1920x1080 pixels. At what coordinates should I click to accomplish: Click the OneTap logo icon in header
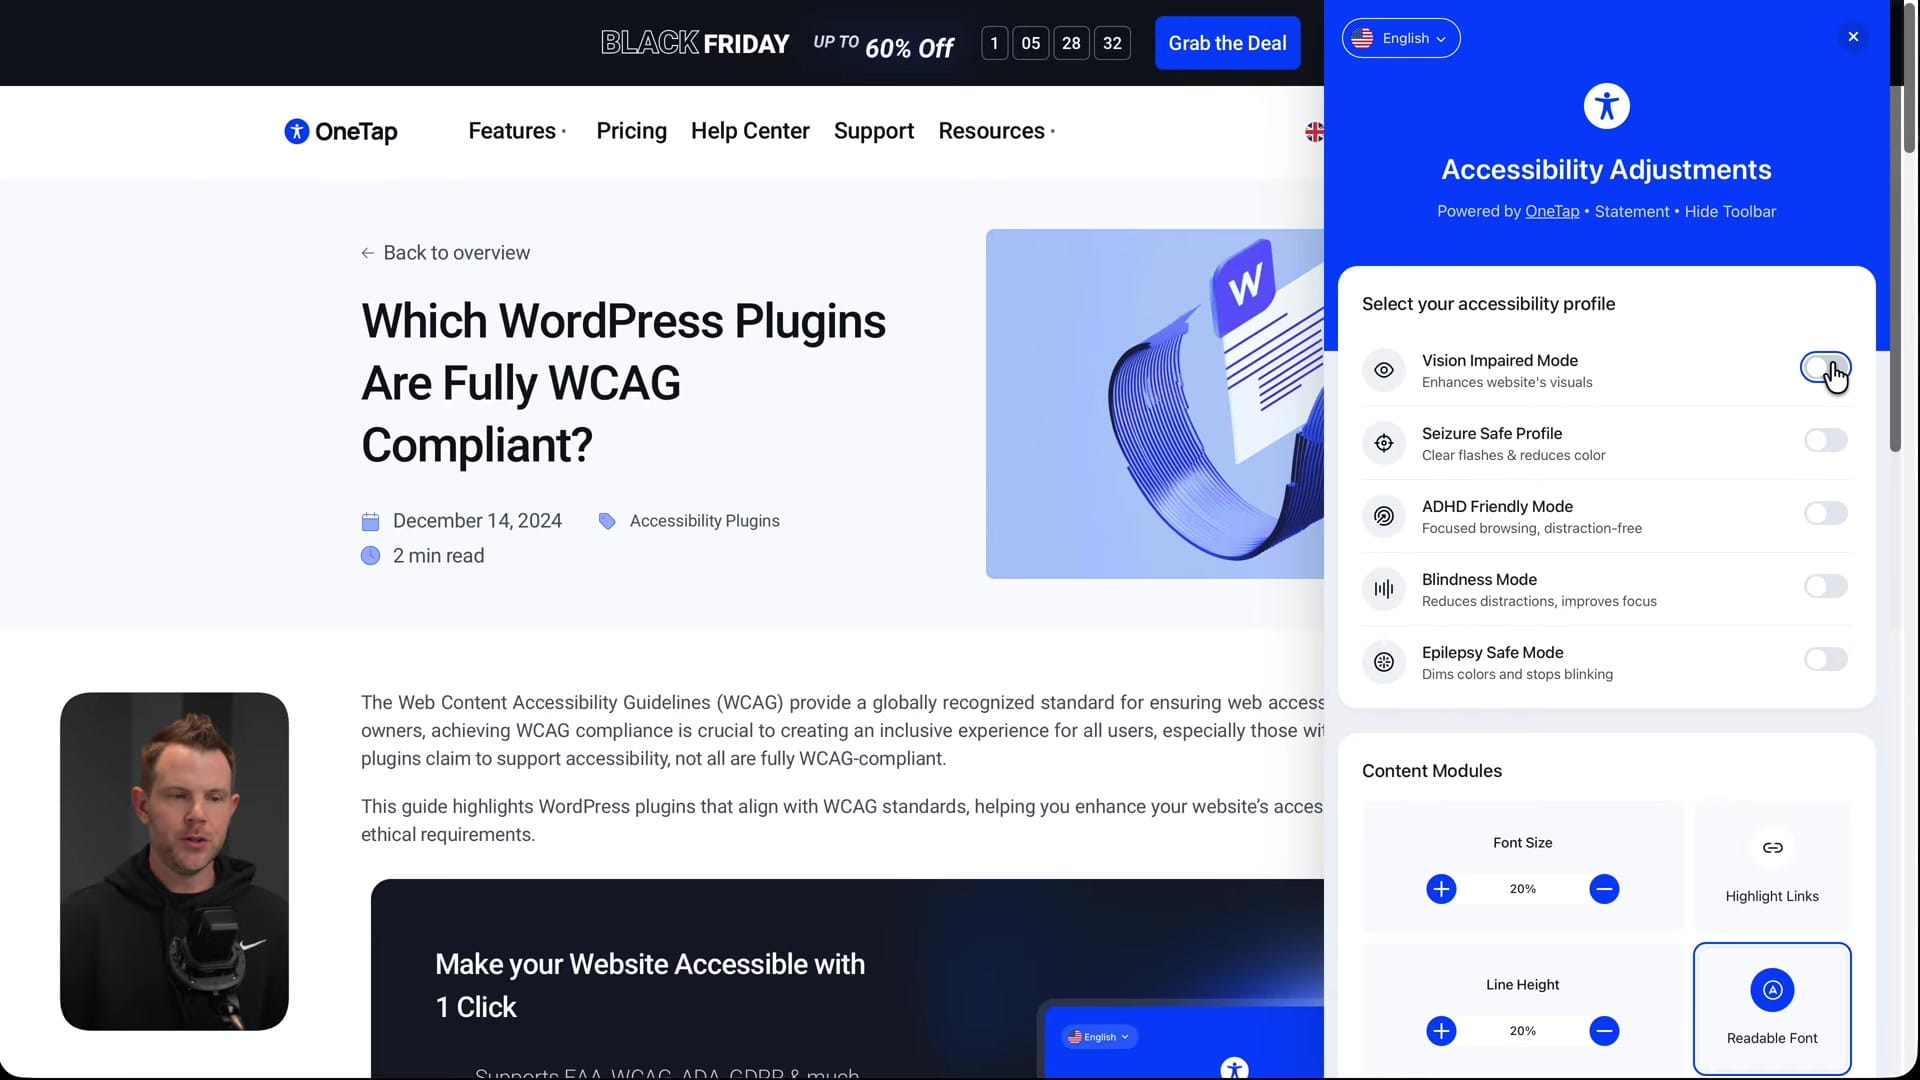click(296, 131)
